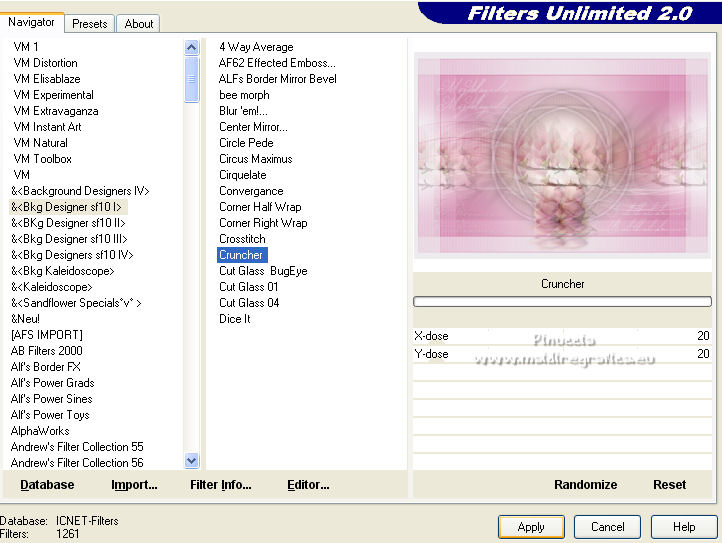Image resolution: width=722 pixels, height=543 pixels.
Task: Select &<Kaleidoscope> category
Action: [x=52, y=287]
